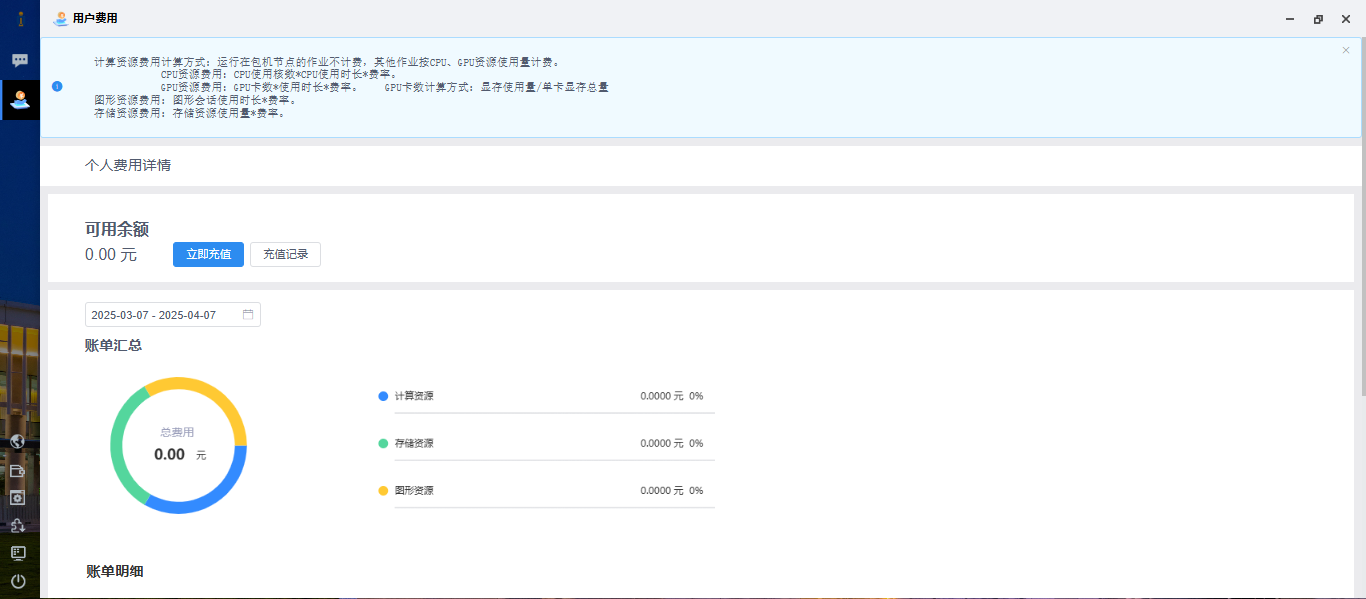Click the 计算资源 legend label
1366x599 pixels.
pyautogui.click(x=414, y=396)
